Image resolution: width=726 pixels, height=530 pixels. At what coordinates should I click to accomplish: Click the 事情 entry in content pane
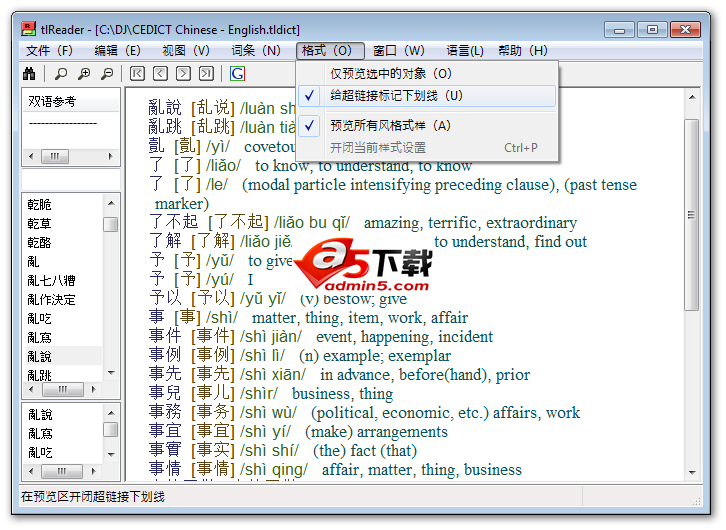165,469
